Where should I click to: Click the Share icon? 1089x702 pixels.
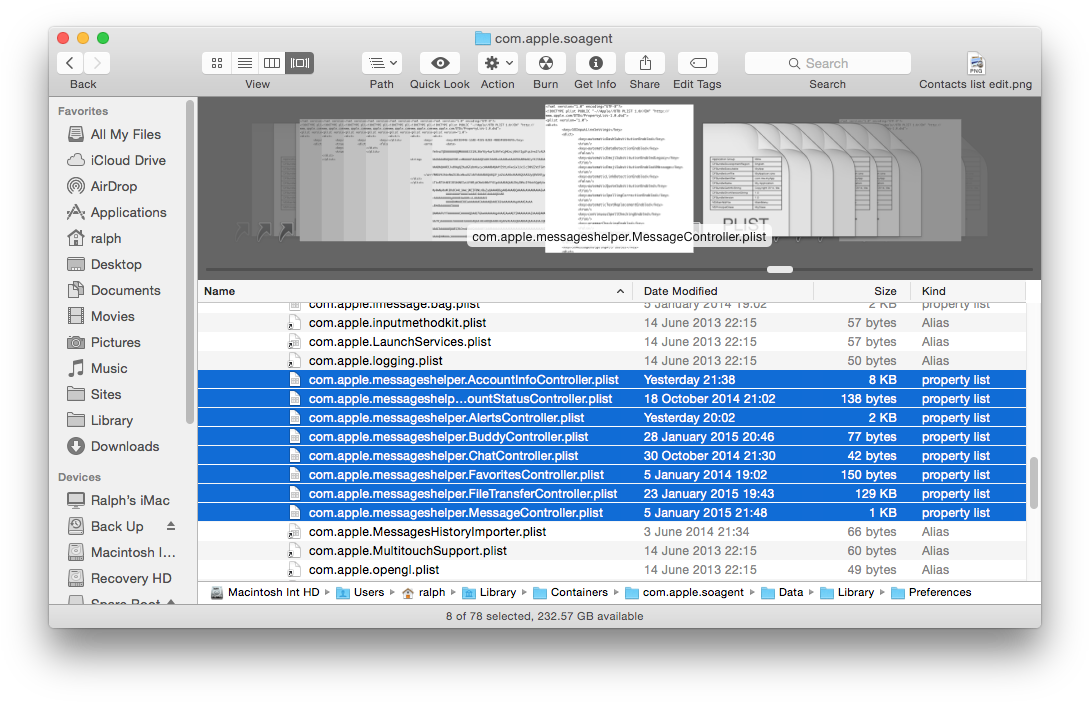pos(645,63)
